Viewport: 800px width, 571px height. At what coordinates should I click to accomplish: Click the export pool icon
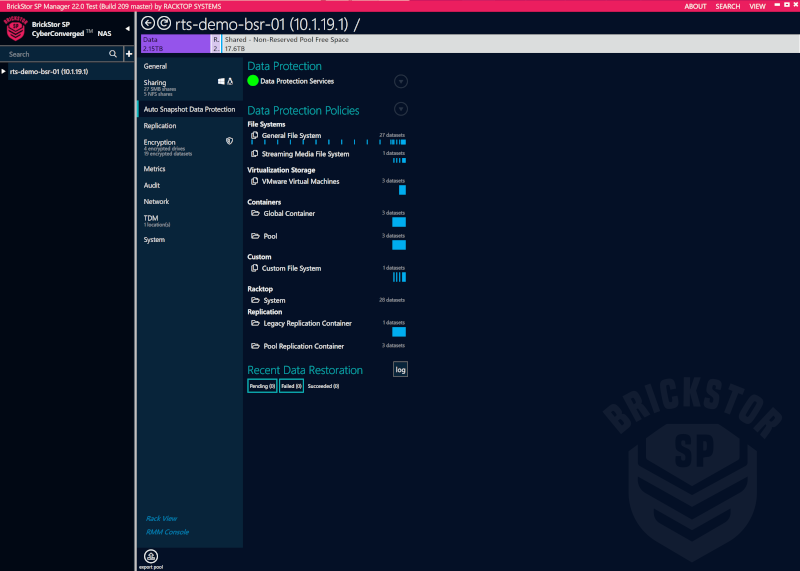[x=151, y=556]
